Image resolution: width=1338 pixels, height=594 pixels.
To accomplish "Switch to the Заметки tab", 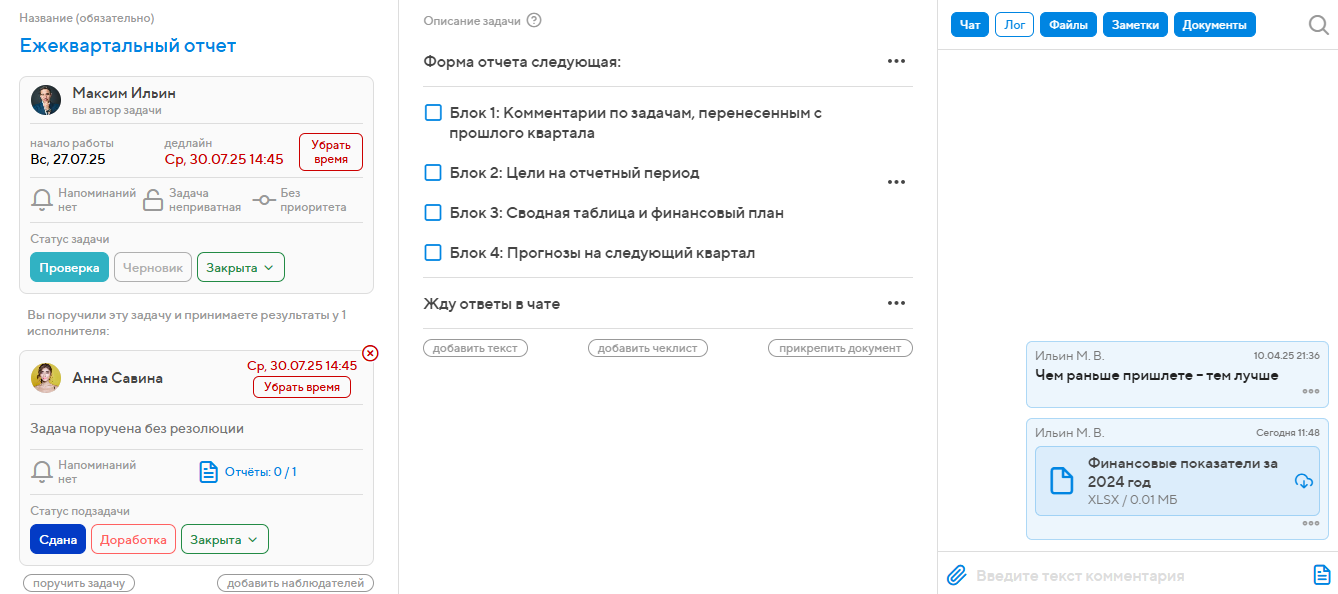I will coord(1135,25).
